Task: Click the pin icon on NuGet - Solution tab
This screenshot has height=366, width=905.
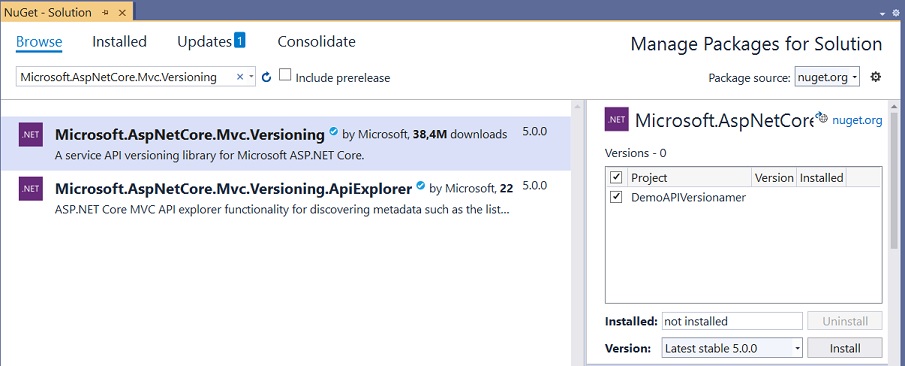Action: click(x=105, y=12)
